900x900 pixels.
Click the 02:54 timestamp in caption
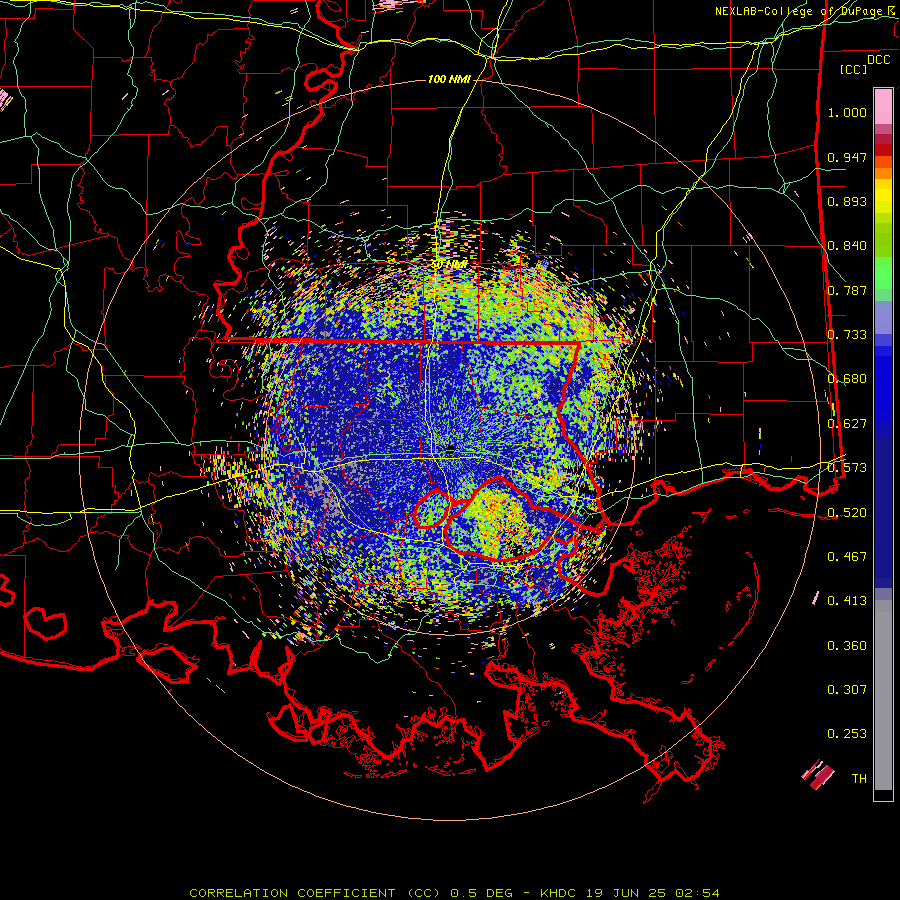click(x=699, y=893)
